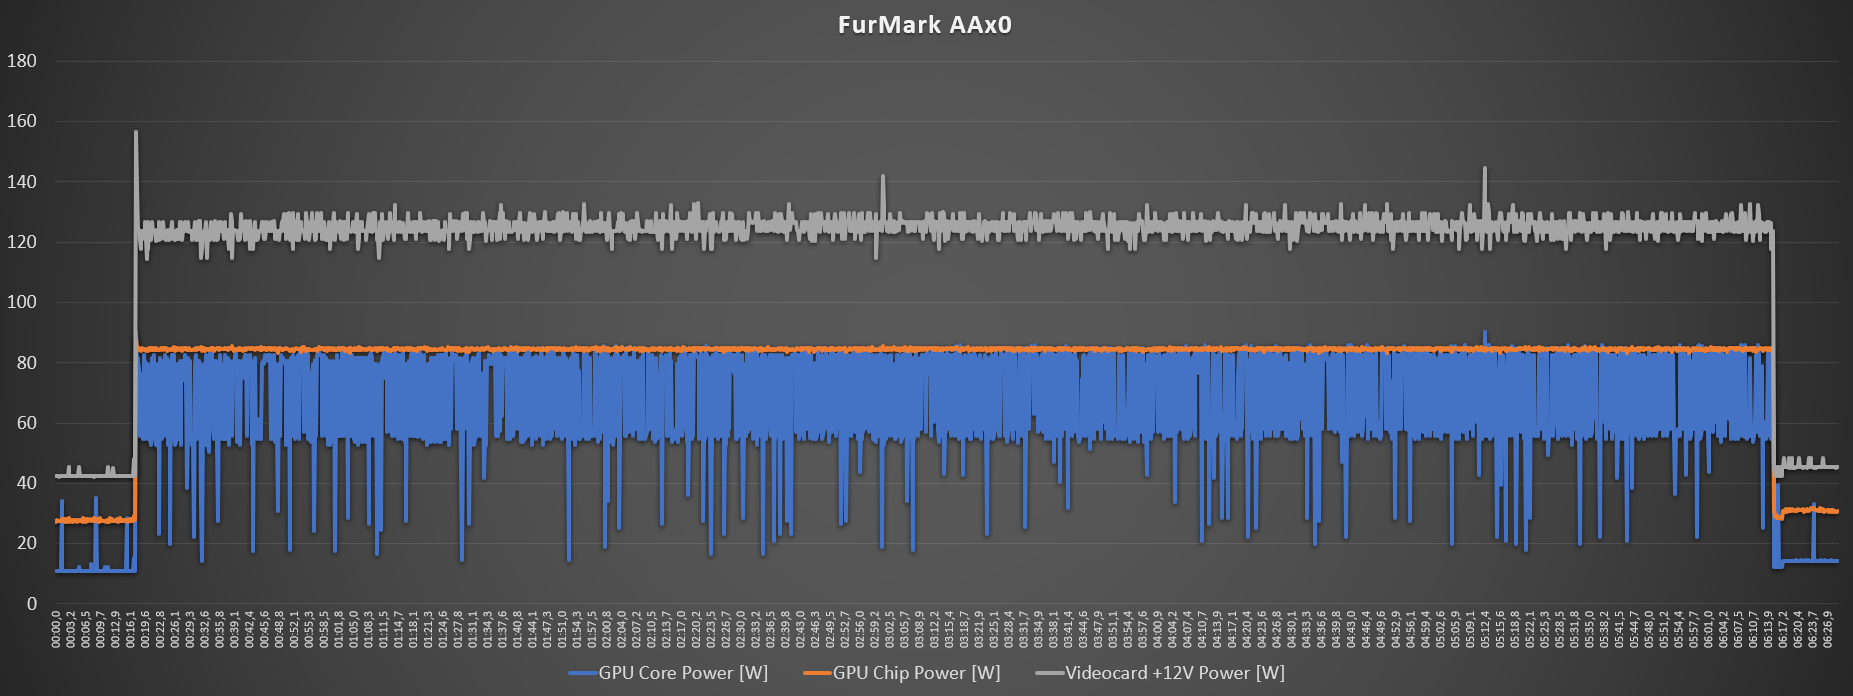Select the Videocard +12V Power [W] legend entry
The height and width of the screenshot is (696, 1853).
pos(1160,673)
